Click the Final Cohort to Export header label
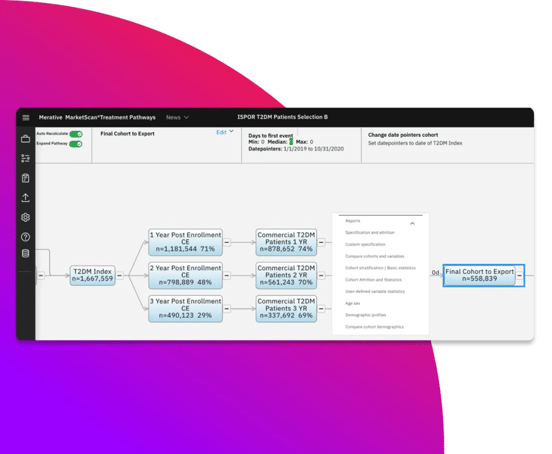552x454 pixels. coord(127,134)
